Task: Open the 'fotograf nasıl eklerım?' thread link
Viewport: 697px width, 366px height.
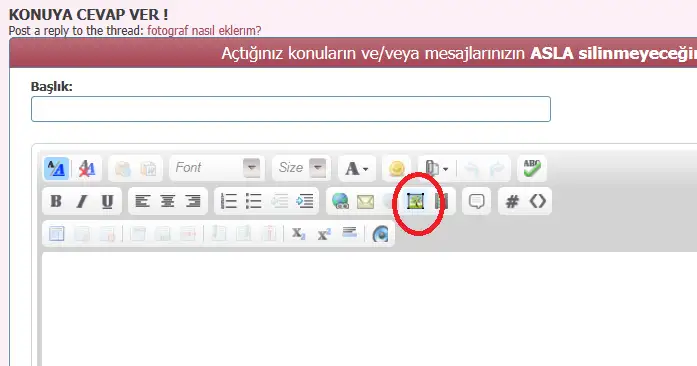Action: [204, 30]
